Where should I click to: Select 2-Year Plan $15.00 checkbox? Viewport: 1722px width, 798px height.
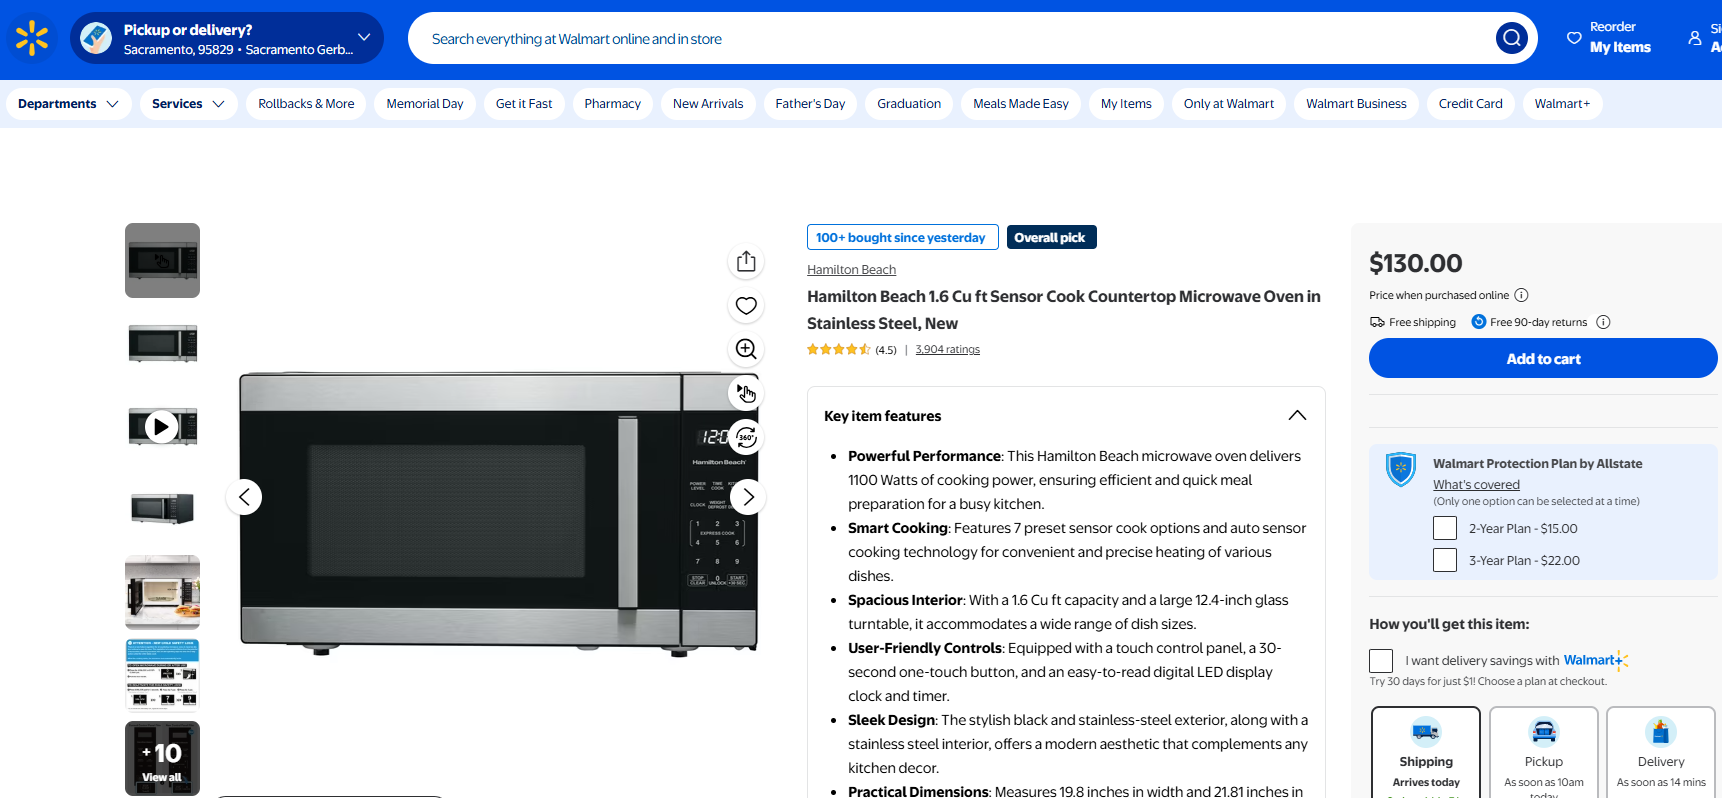tap(1445, 528)
